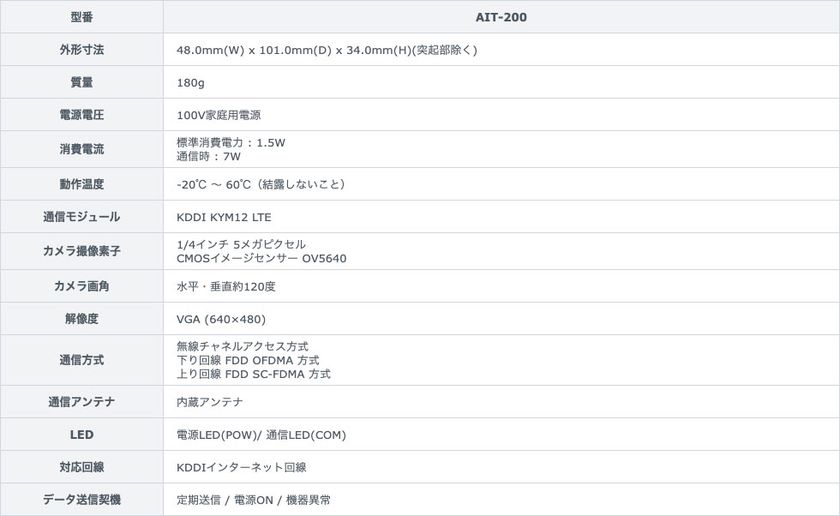The width and height of the screenshot is (840, 516).
Task: Click the 180g weight value
Action: click(x=191, y=83)
